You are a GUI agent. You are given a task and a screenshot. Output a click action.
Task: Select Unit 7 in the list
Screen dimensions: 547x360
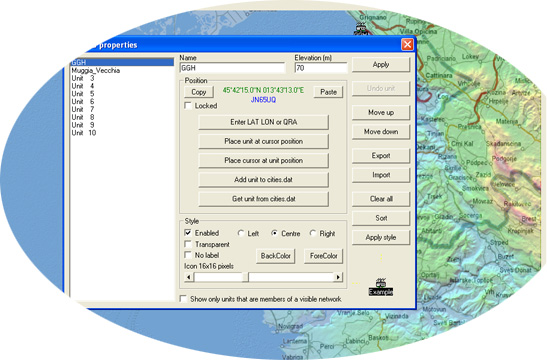122,109
